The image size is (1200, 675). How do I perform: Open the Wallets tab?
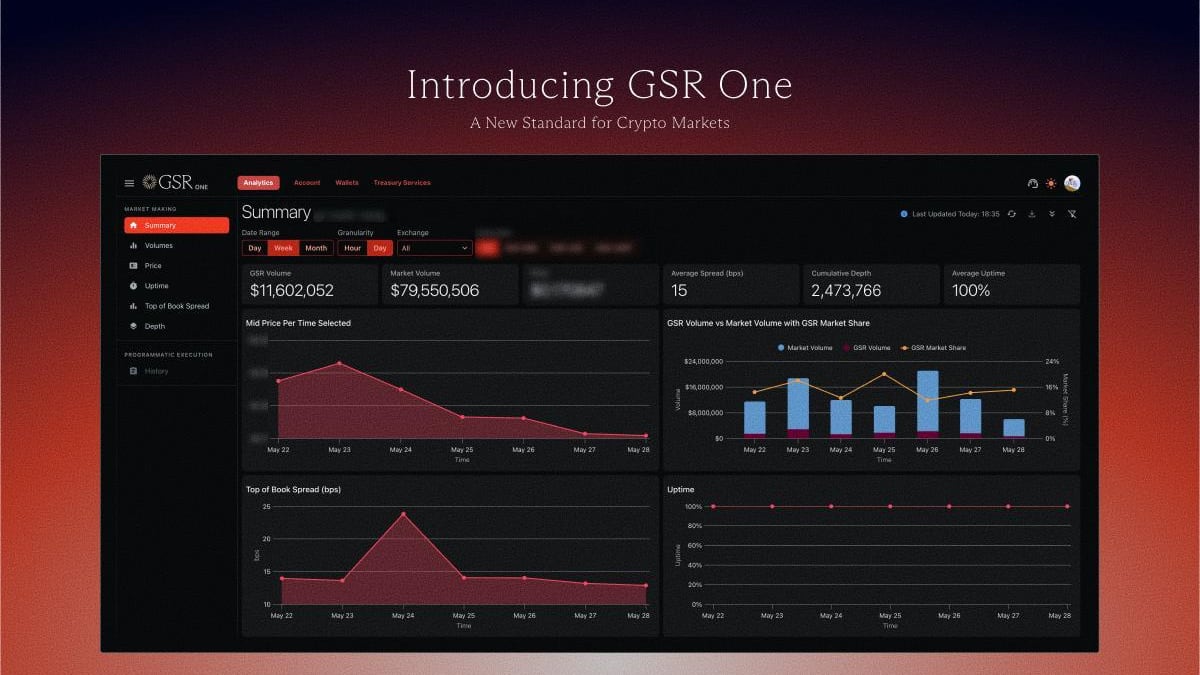pos(347,182)
